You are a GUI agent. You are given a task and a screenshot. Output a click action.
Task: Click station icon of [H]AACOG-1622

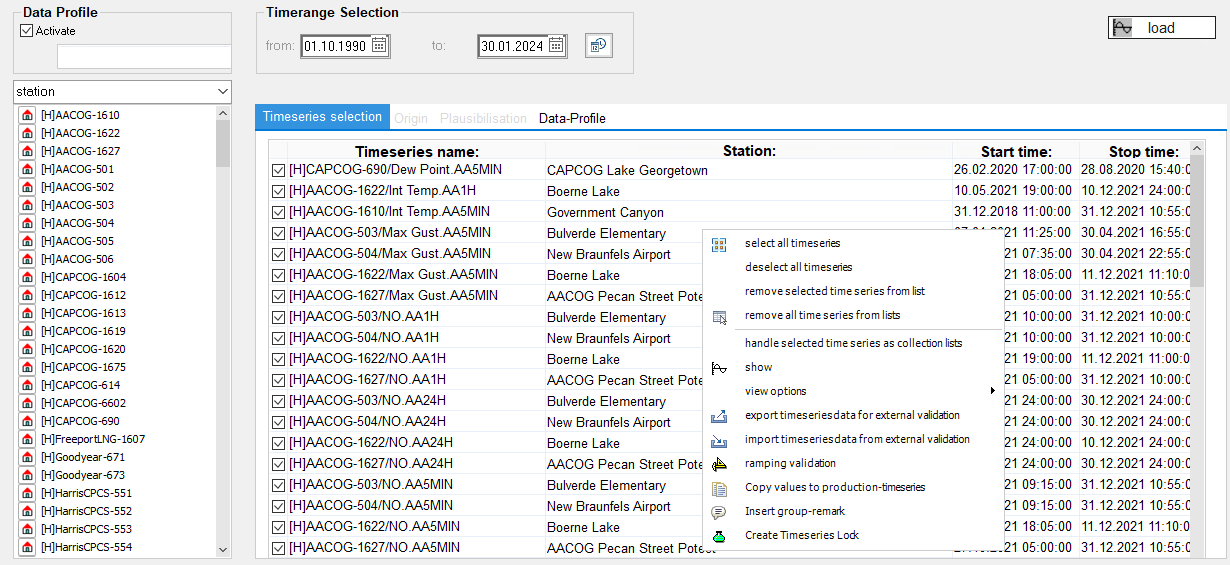[x=28, y=133]
